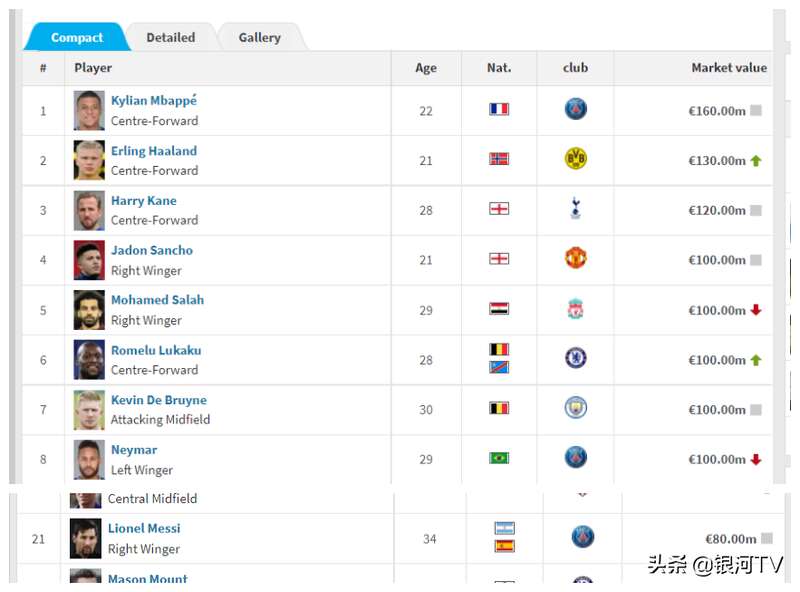The image size is (800, 592).
Task: Select the Compact tab
Action: [x=77, y=37]
